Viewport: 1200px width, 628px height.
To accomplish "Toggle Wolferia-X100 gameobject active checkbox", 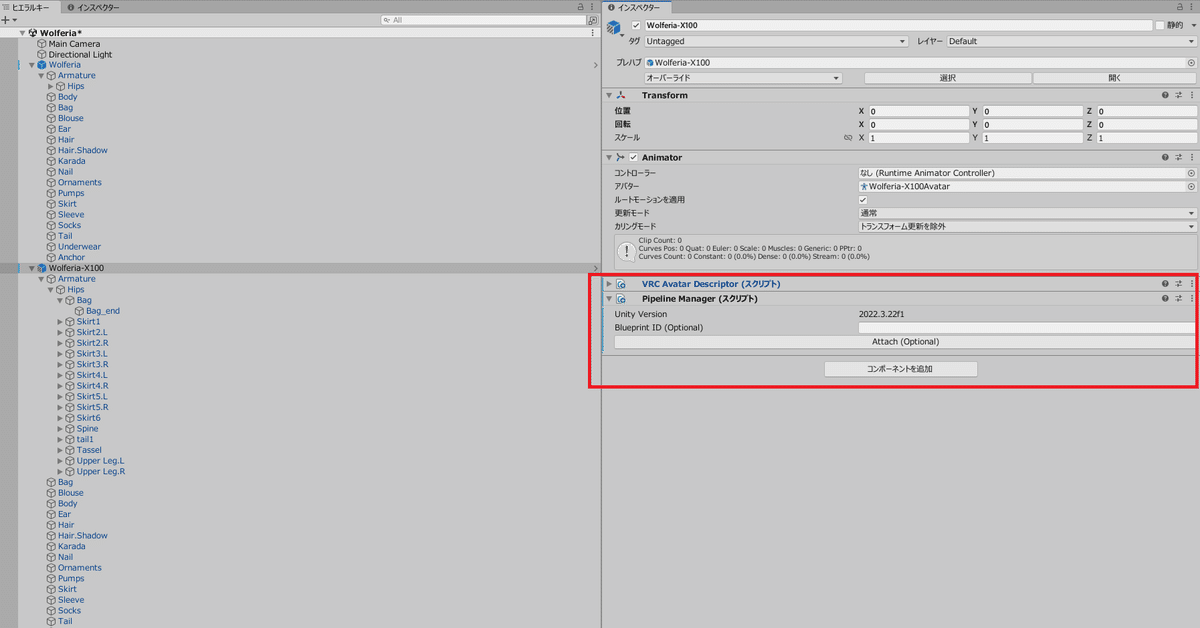I will tap(636, 25).
